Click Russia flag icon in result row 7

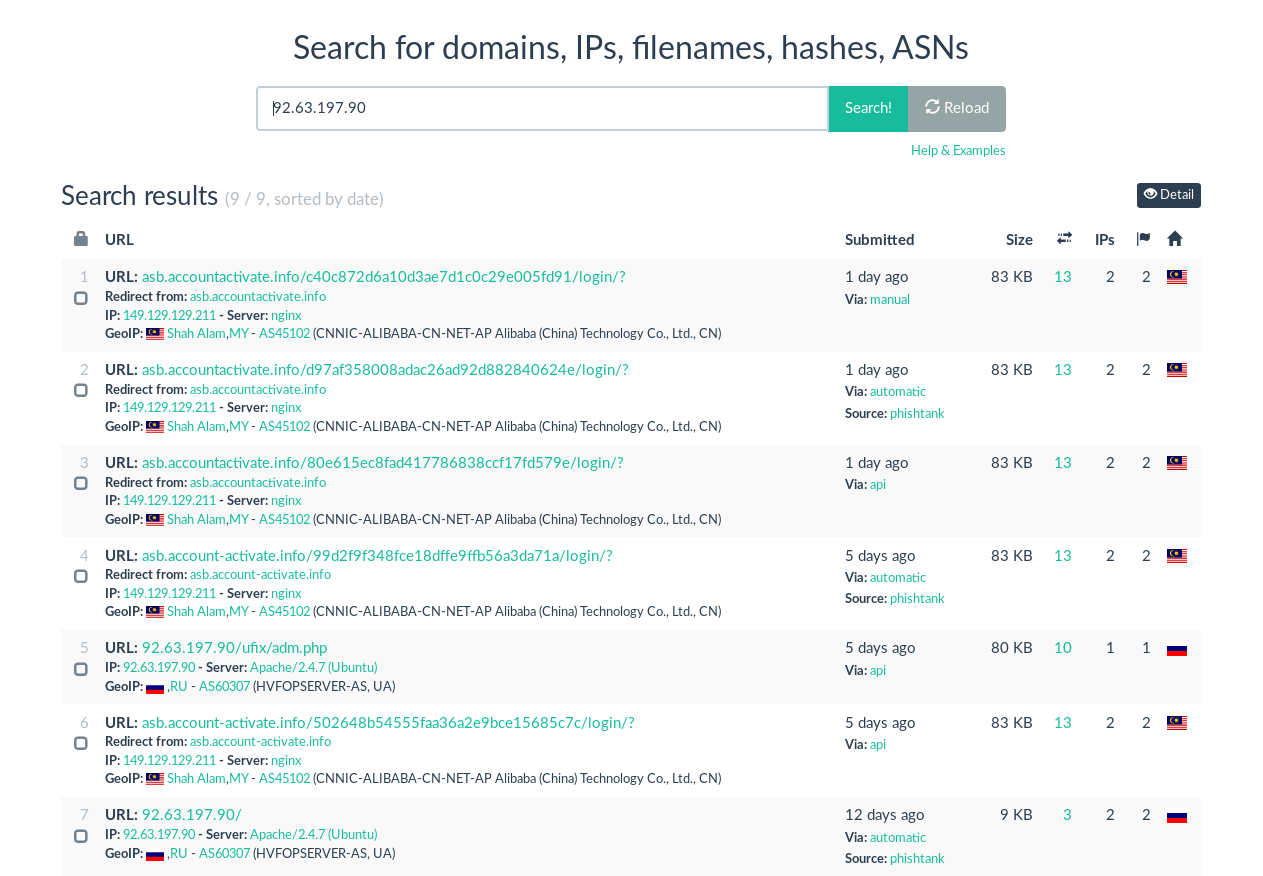point(1177,816)
